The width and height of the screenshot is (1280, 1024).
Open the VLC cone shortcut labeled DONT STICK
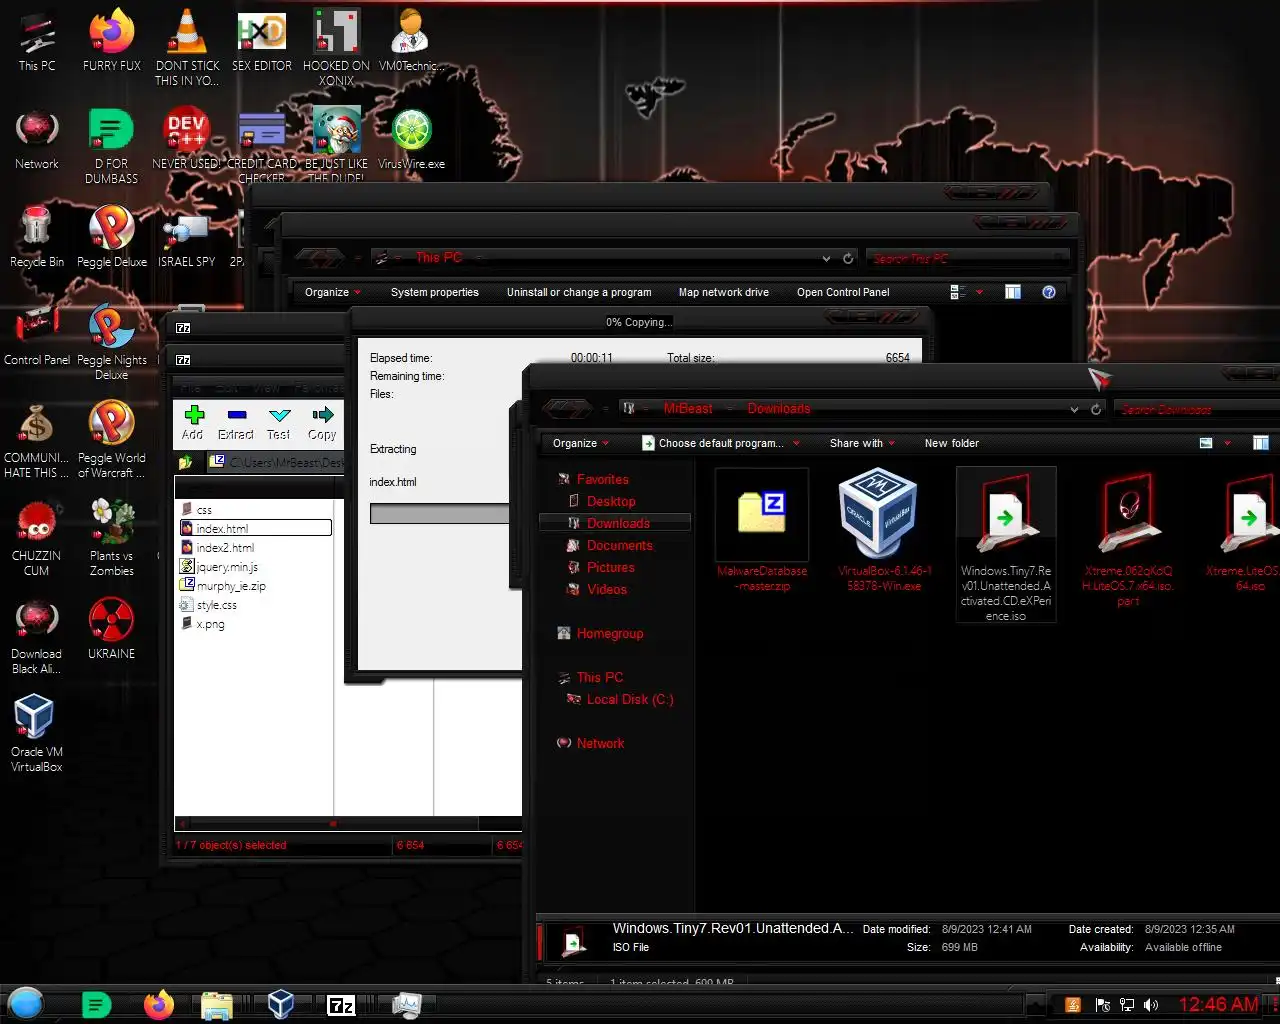pyautogui.click(x=187, y=47)
